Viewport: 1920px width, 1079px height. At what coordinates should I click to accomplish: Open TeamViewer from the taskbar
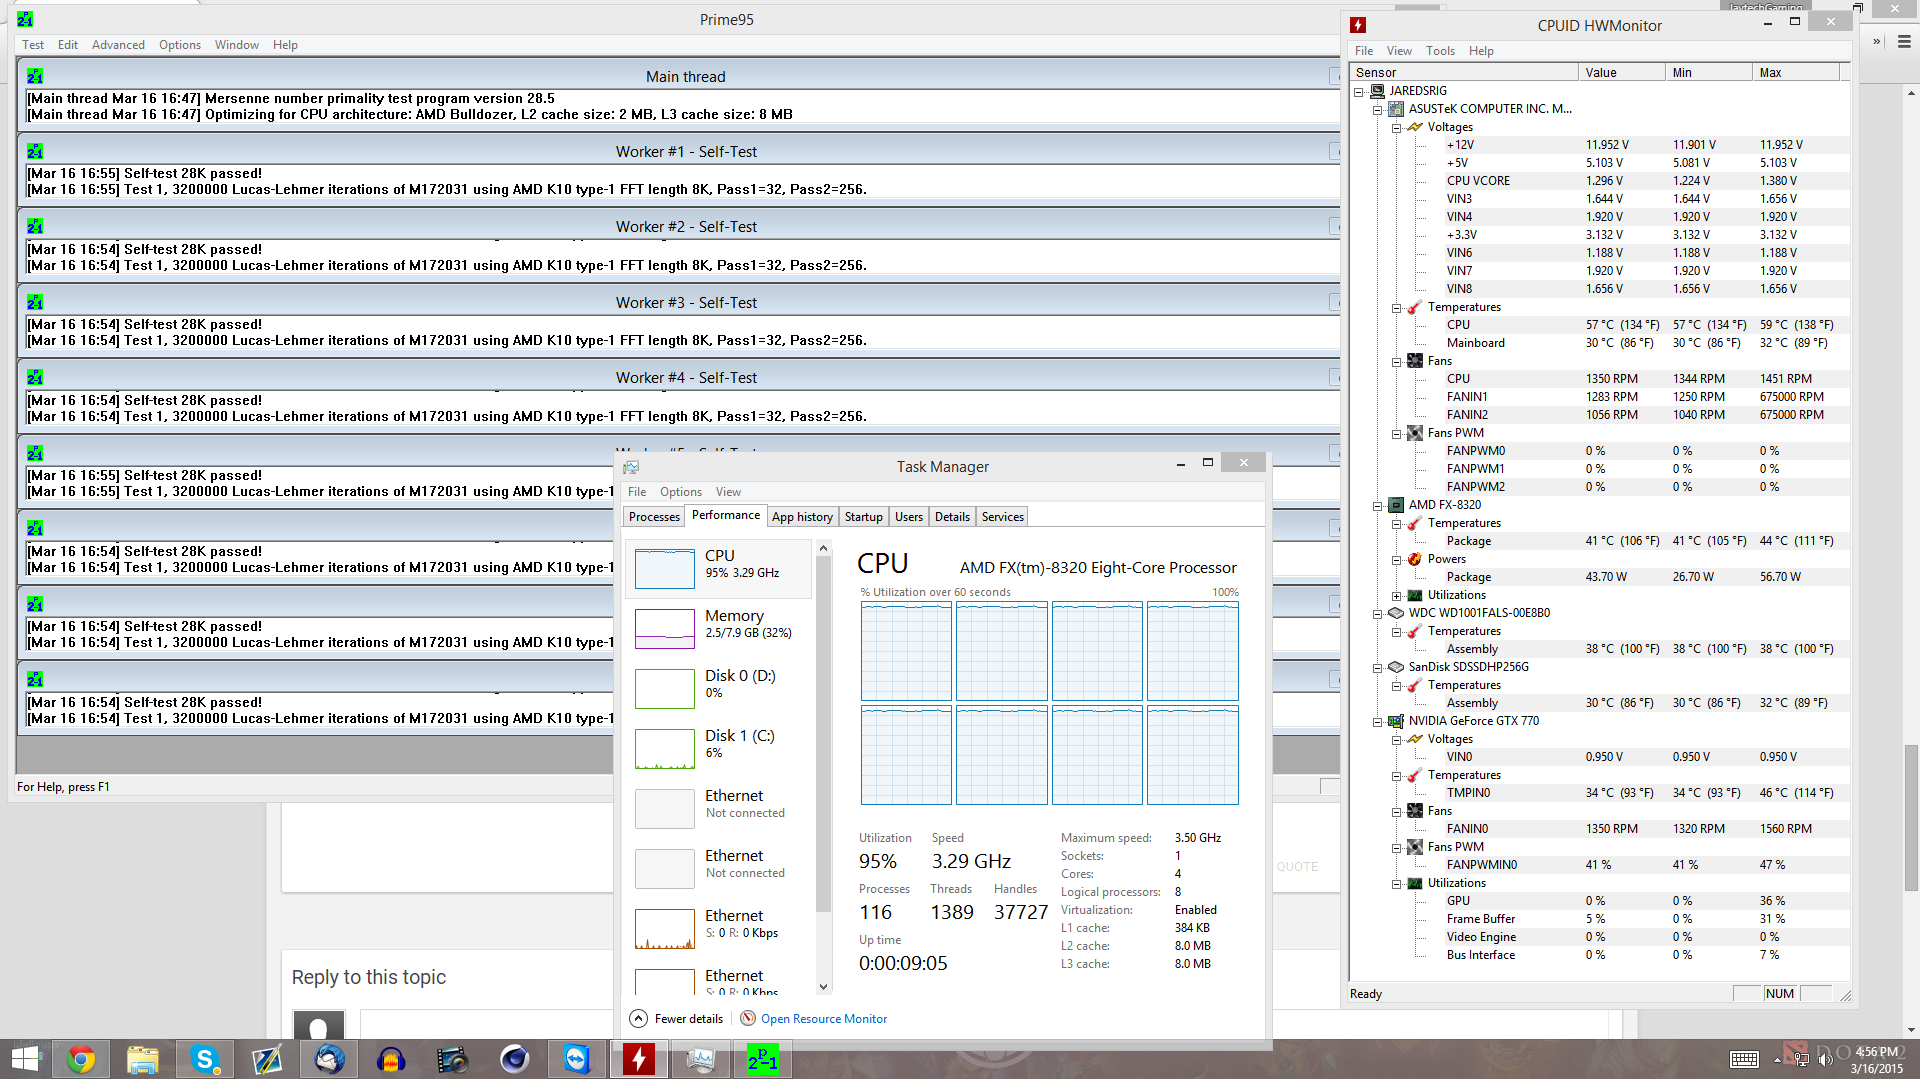(577, 1059)
